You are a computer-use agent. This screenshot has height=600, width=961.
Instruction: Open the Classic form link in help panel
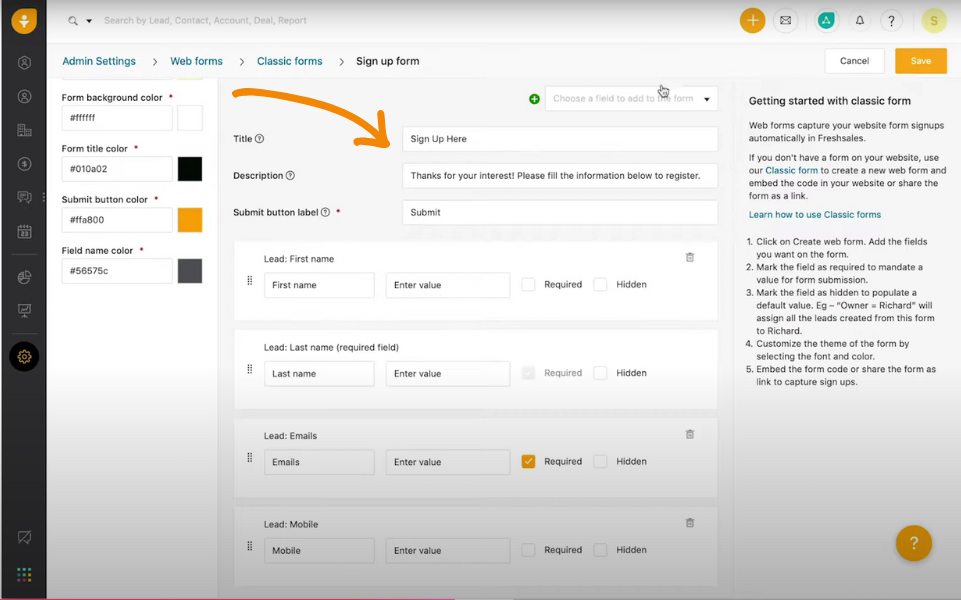[791, 170]
